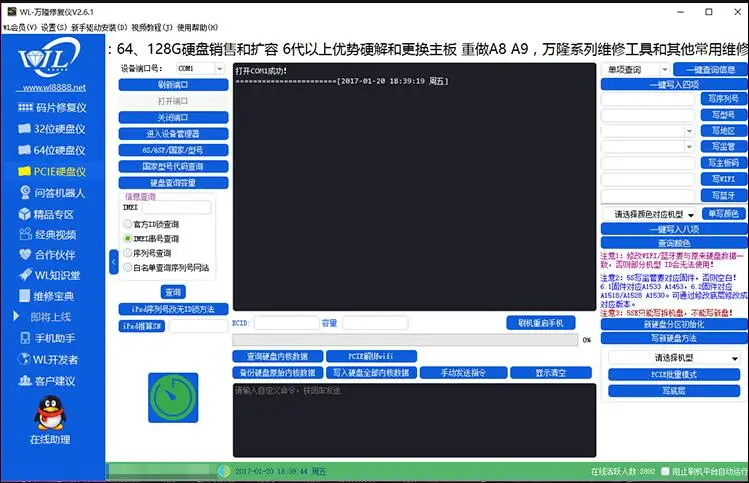749x483 pixels.
Task: Click the 一键写入八项 button
Action: pyautogui.click(x=674, y=229)
